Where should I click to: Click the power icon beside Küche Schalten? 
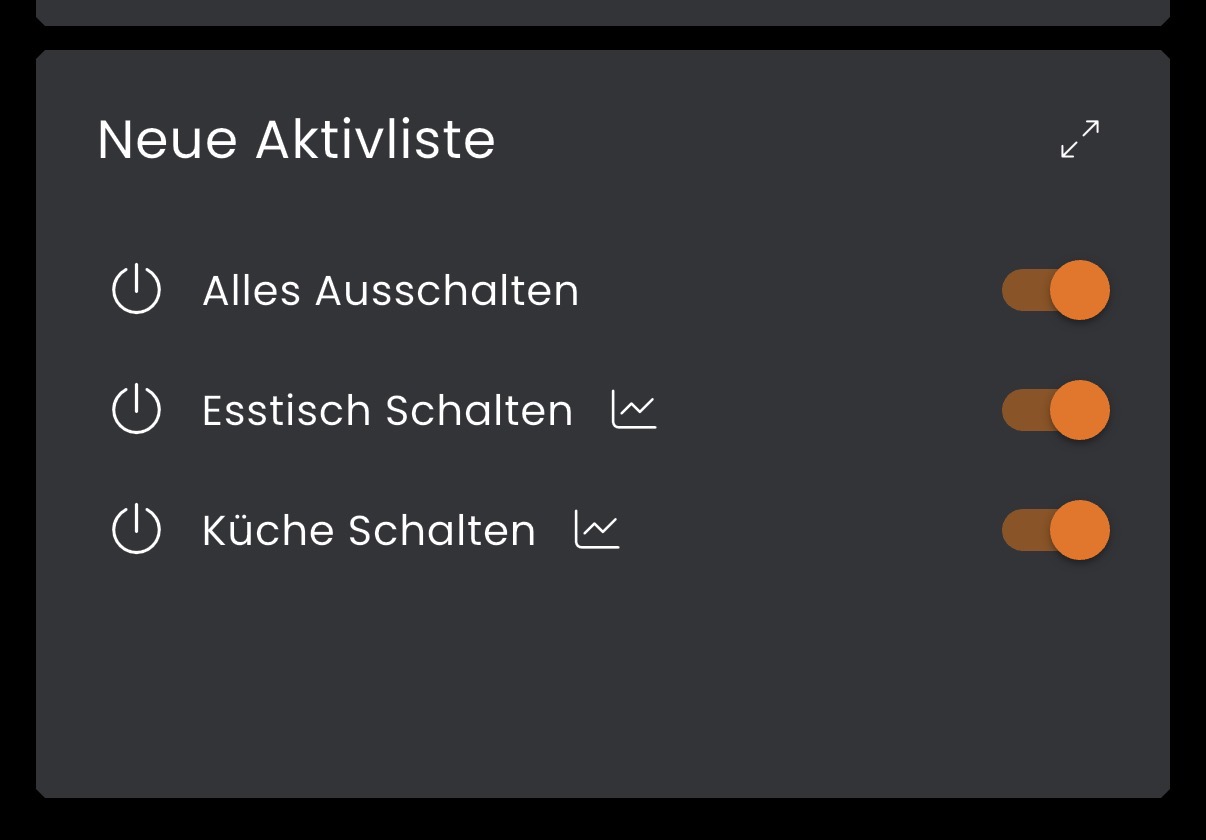(x=136, y=530)
